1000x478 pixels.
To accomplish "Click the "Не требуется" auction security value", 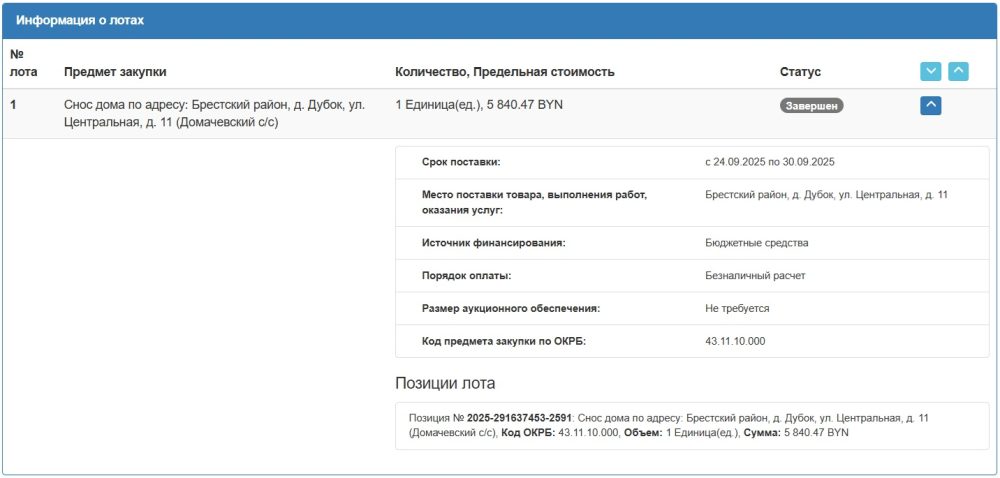I will point(737,308).
